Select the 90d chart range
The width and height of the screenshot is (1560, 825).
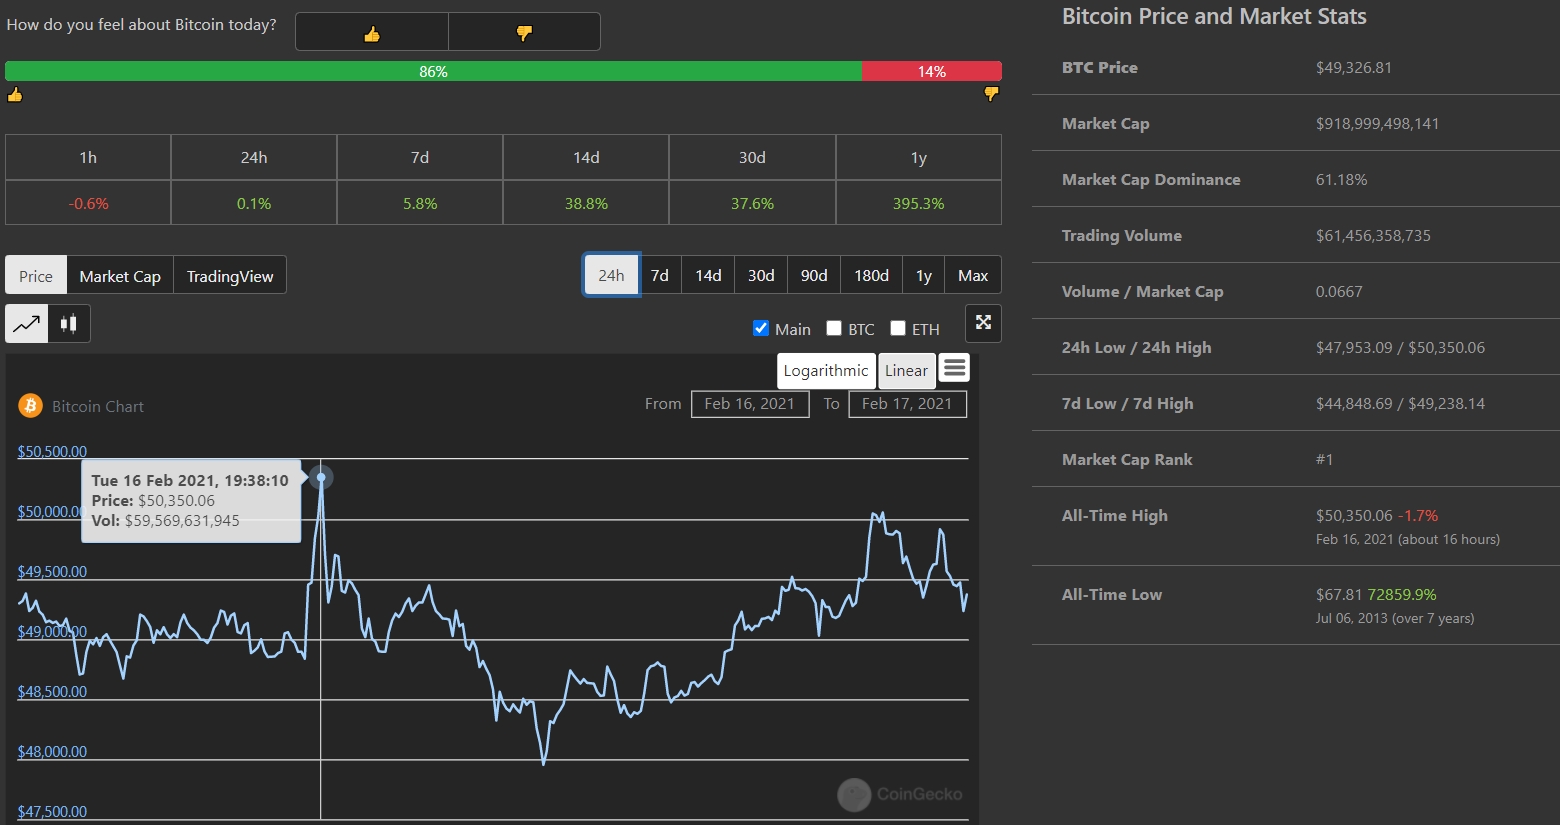click(x=814, y=275)
